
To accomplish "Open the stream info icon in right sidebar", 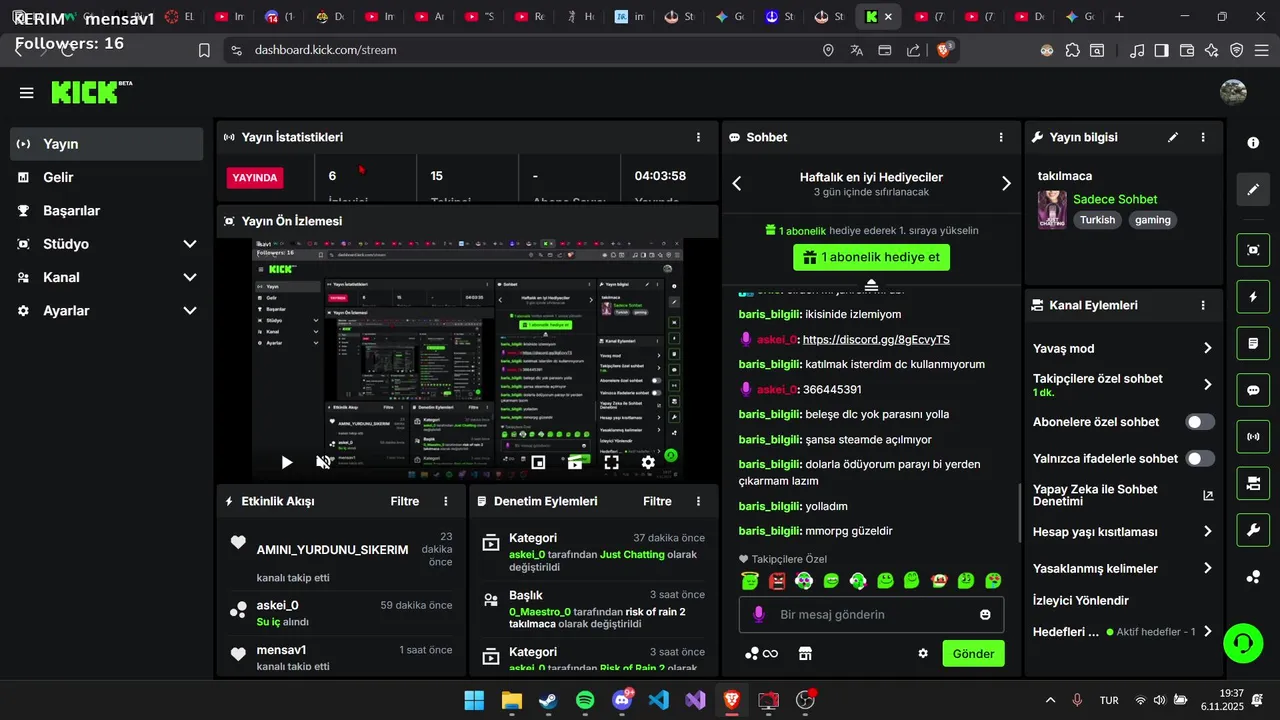I will 1253,143.
